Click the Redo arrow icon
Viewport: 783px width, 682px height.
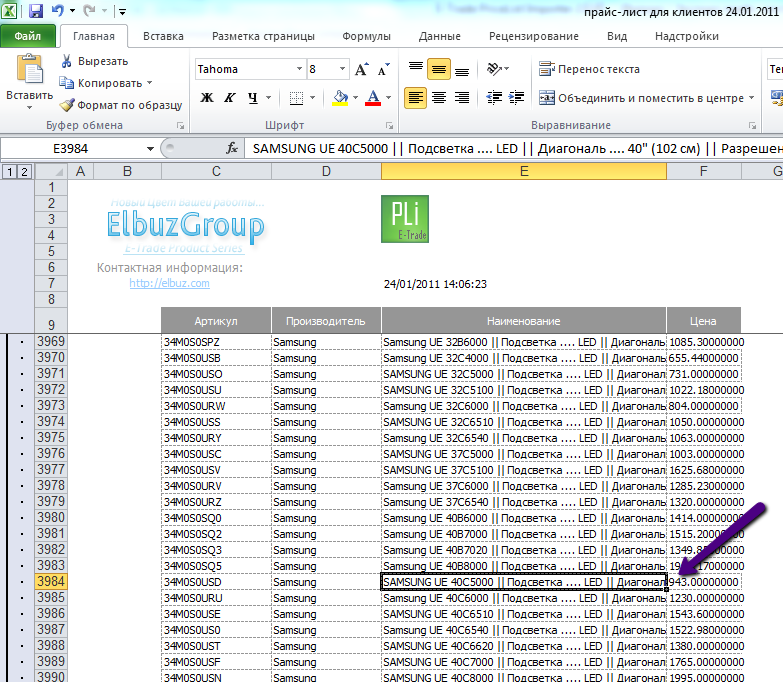tap(89, 10)
